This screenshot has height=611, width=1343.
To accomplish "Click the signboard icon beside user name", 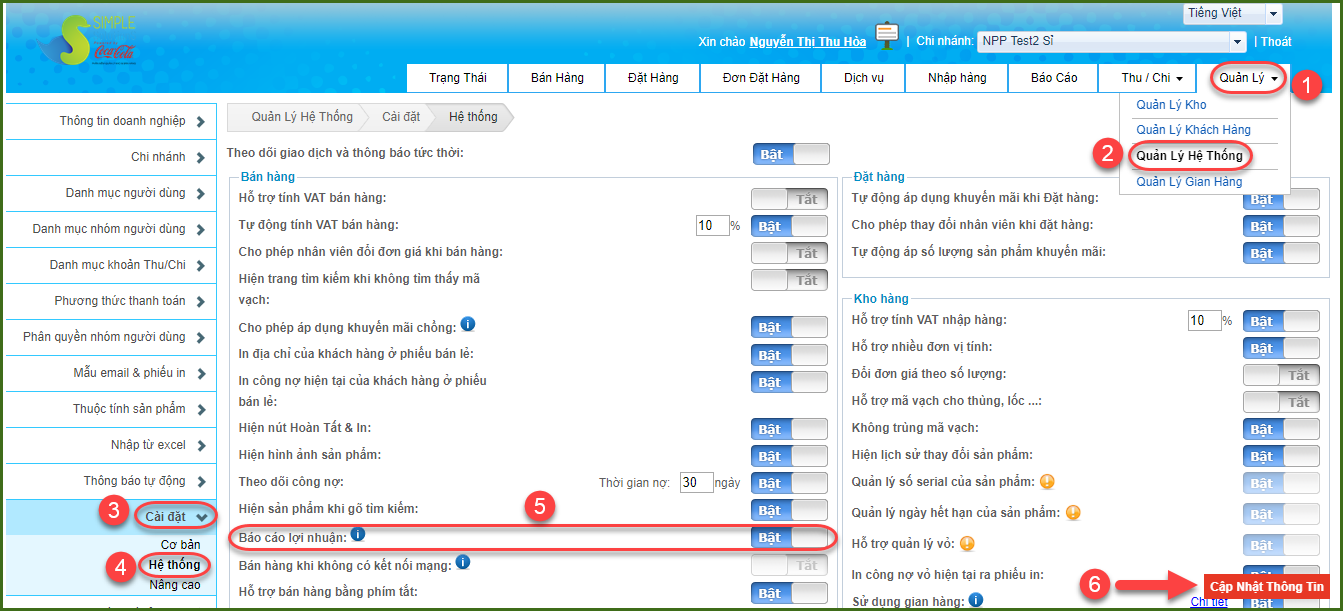I will click(x=886, y=35).
